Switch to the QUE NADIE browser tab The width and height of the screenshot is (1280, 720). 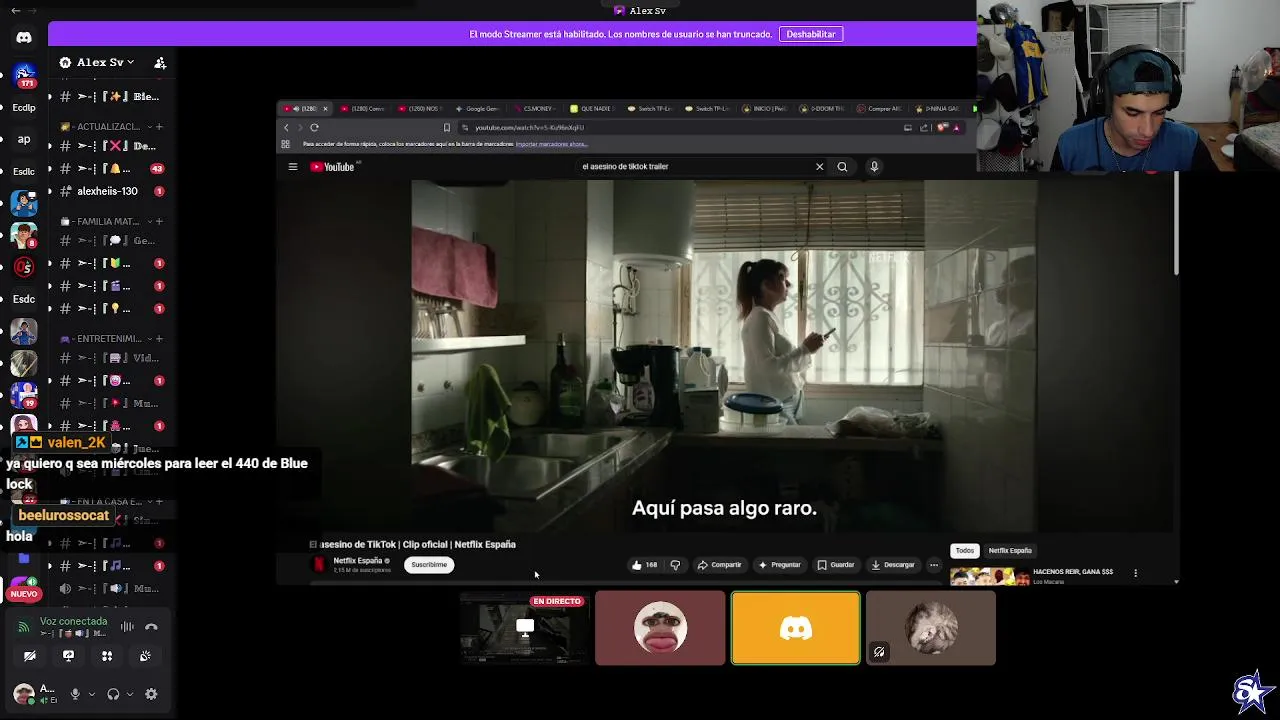[592, 108]
